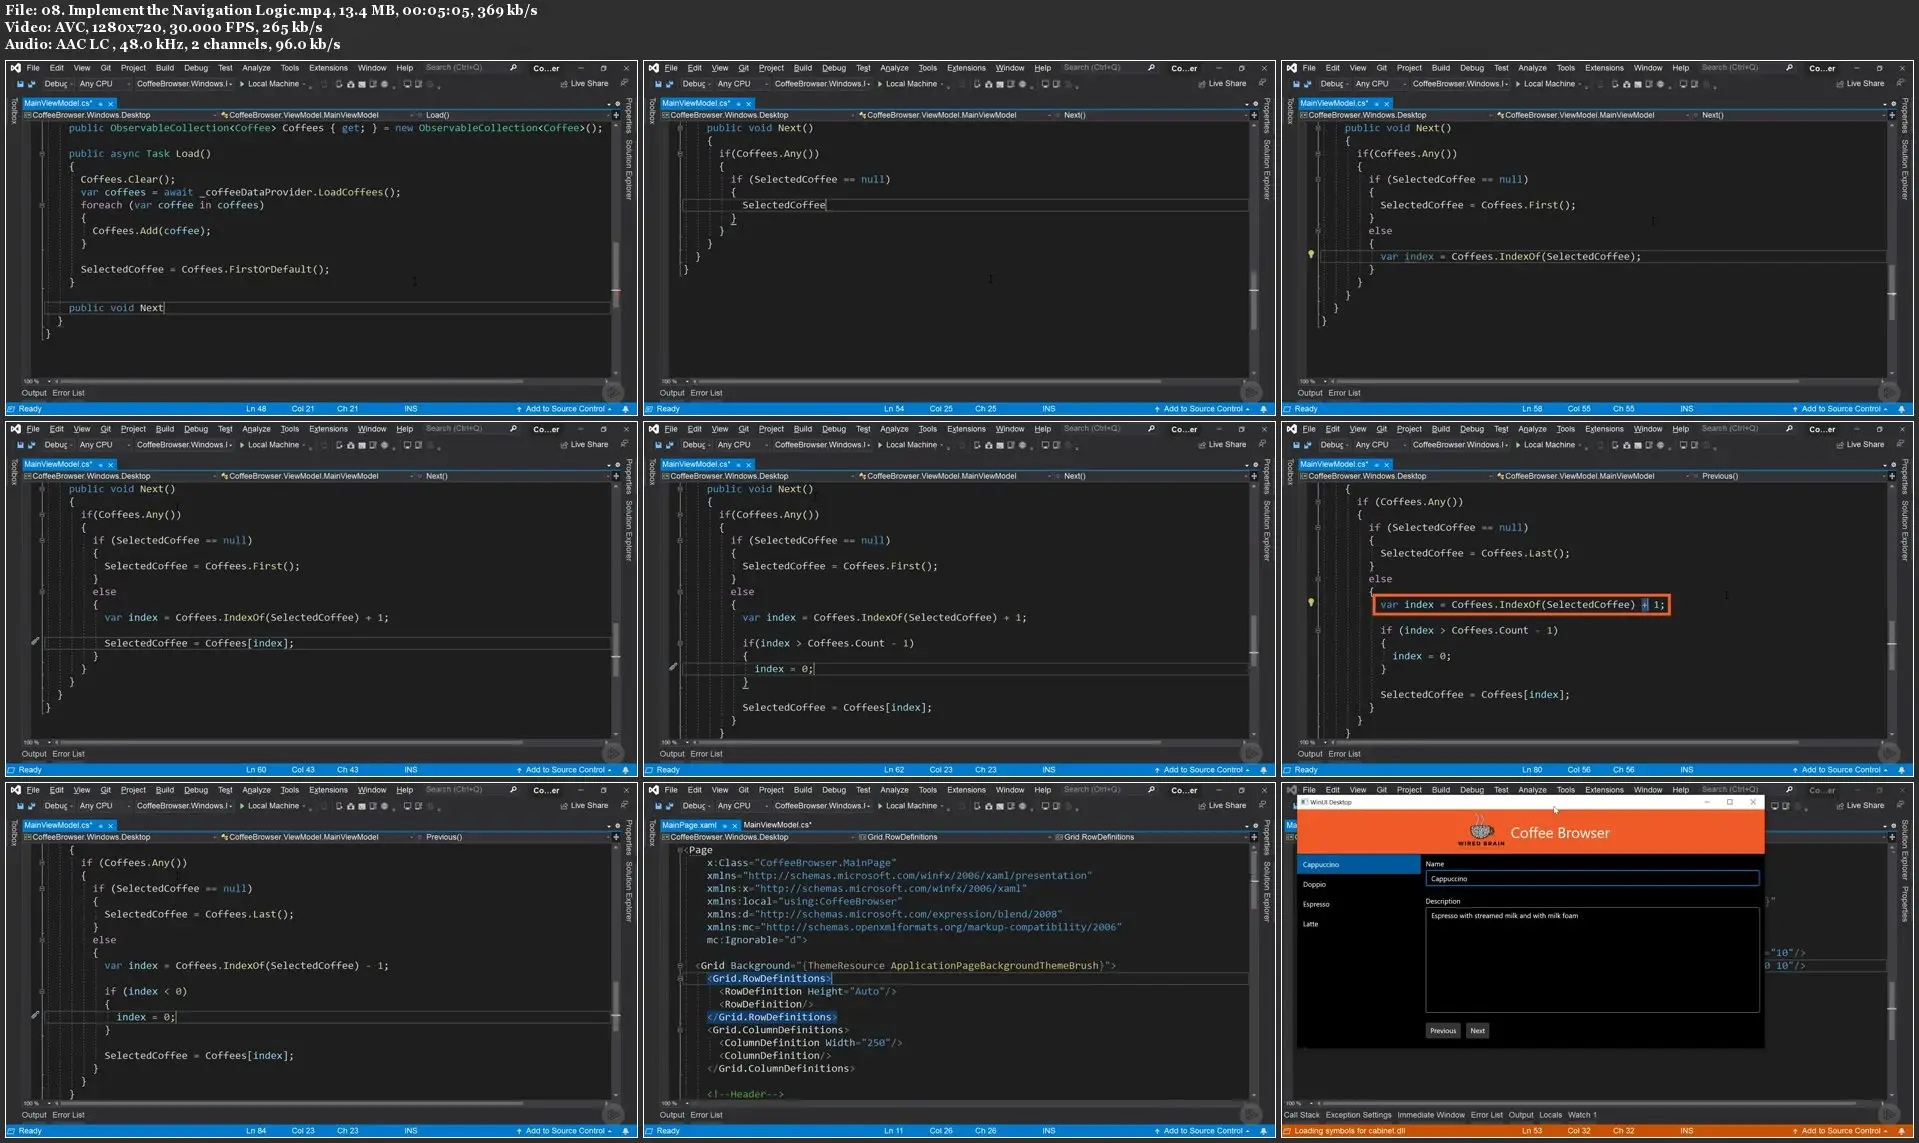Open the Git menu
This screenshot has height=1143, width=1919.
pos(104,67)
